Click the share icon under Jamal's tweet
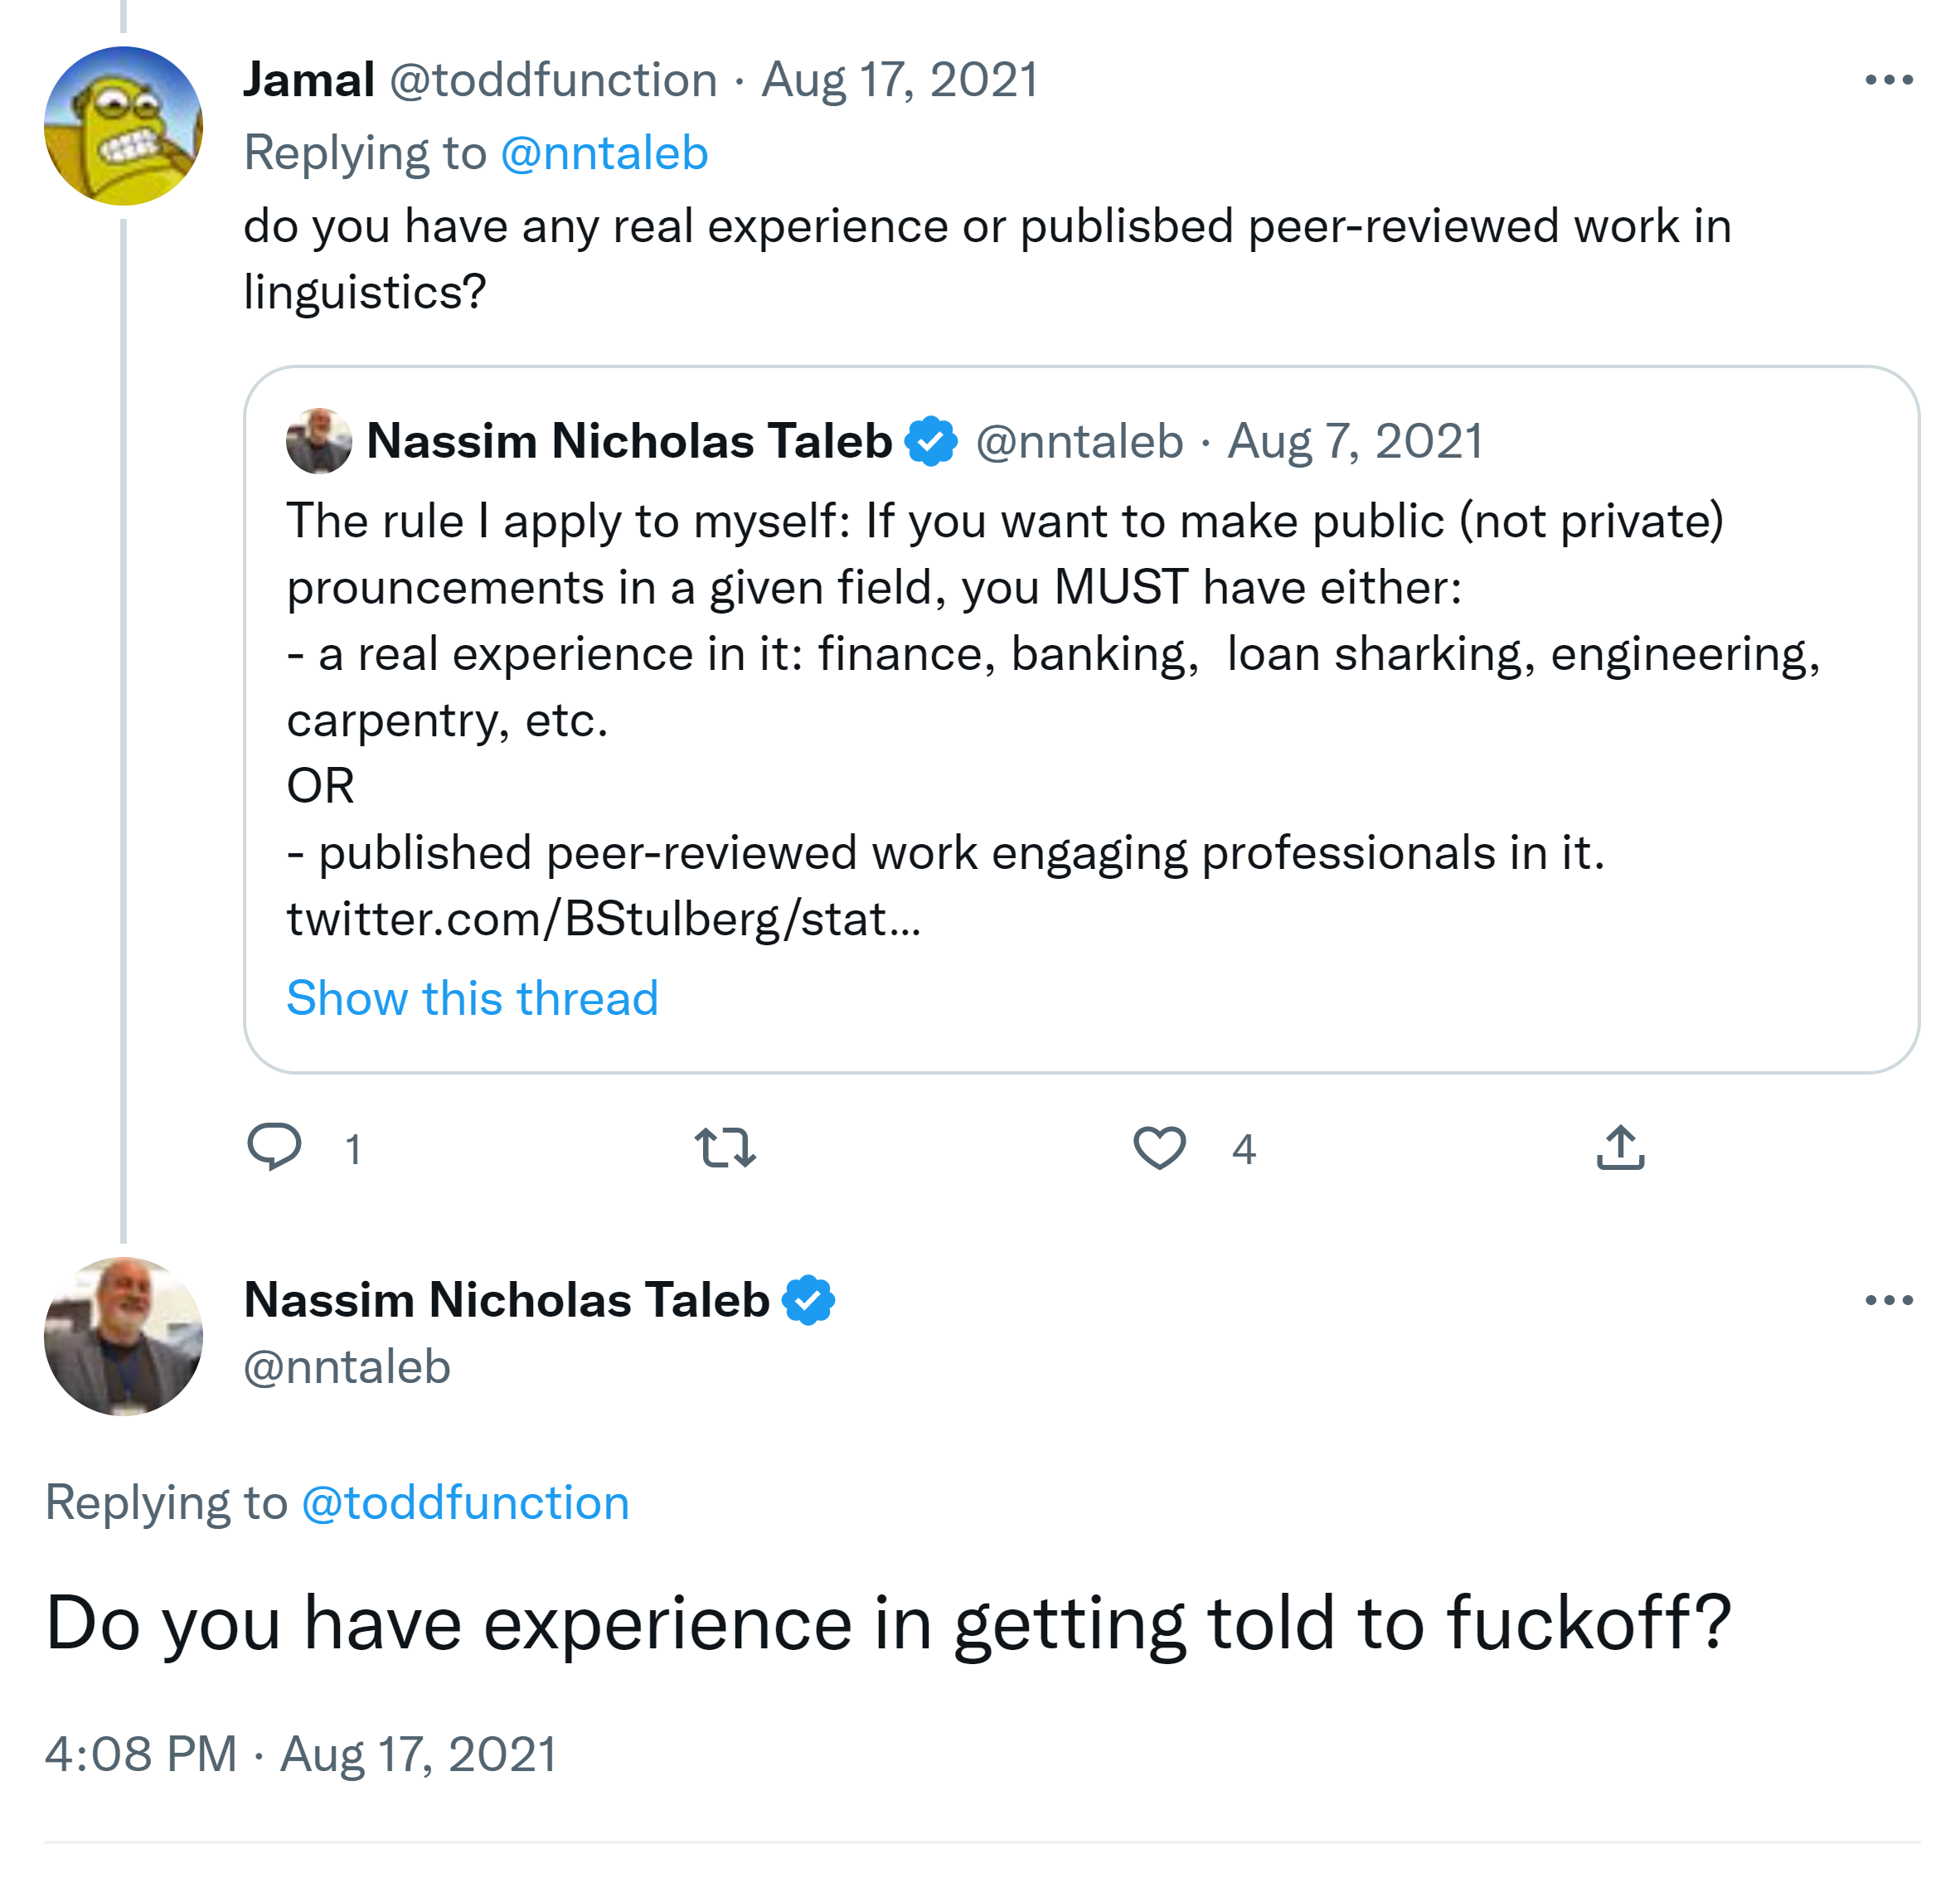The height and width of the screenshot is (1883, 1960). pyautogui.click(x=1620, y=1147)
